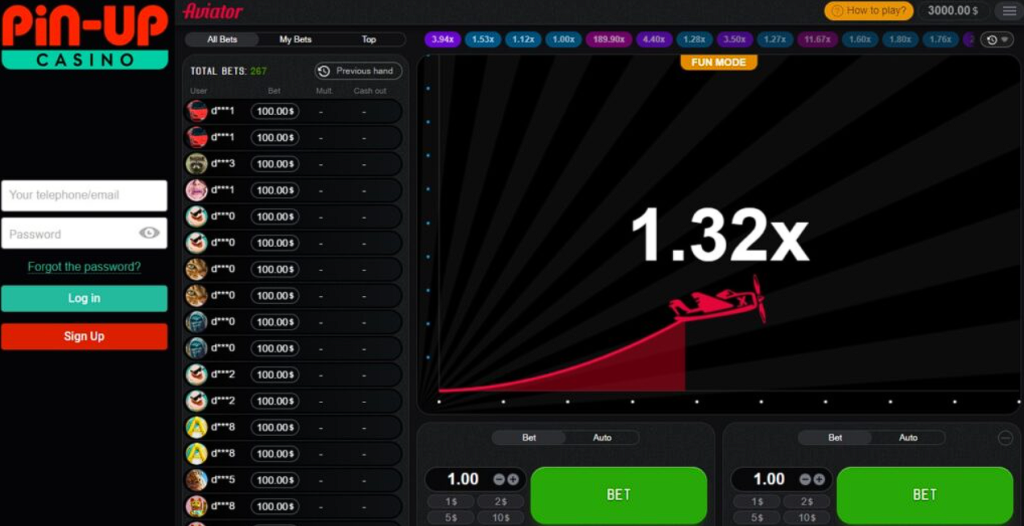Choose 1$ quick bet in right panel

click(x=756, y=502)
